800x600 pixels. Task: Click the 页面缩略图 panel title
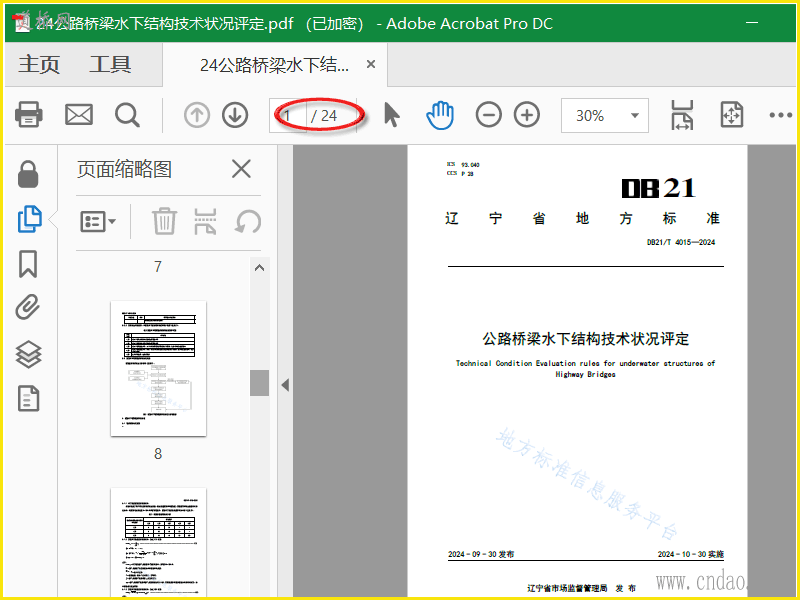pos(124,169)
